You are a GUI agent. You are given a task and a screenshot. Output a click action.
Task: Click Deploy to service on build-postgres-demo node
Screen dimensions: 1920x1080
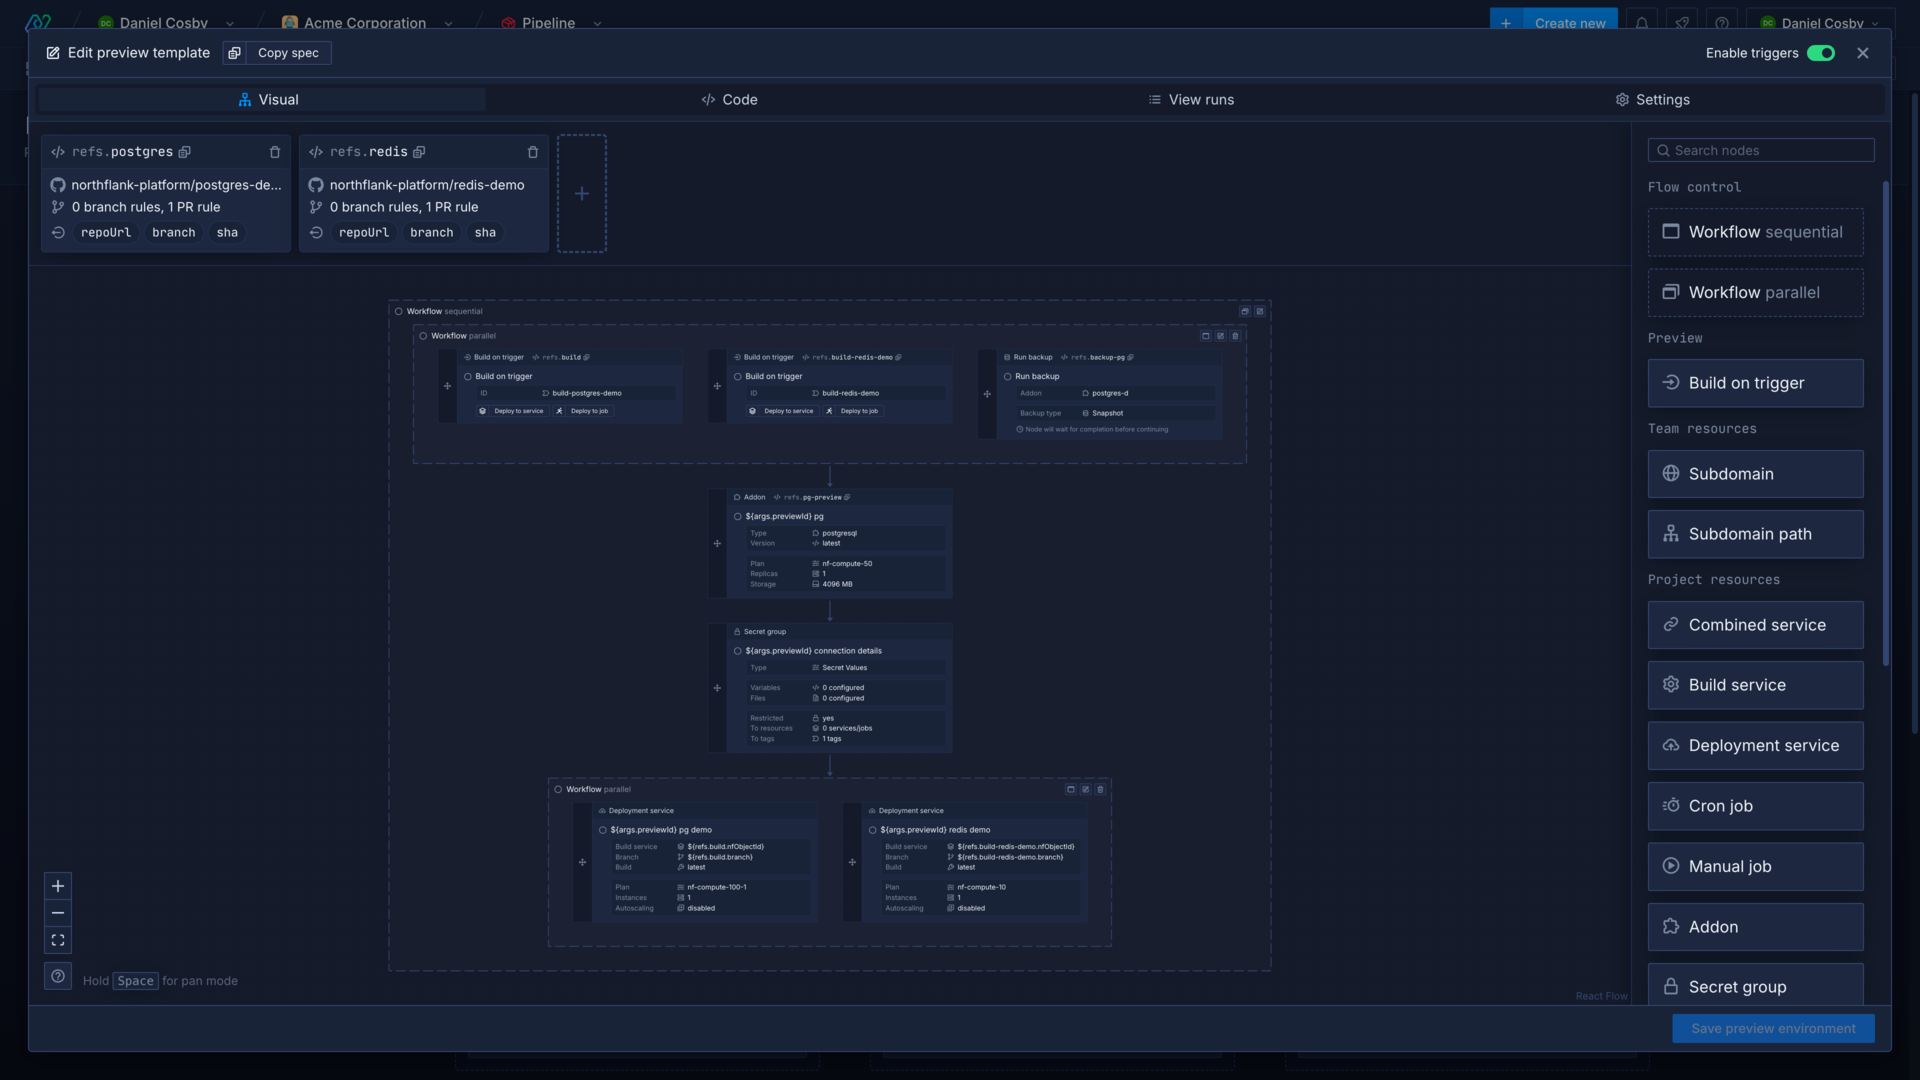512,411
